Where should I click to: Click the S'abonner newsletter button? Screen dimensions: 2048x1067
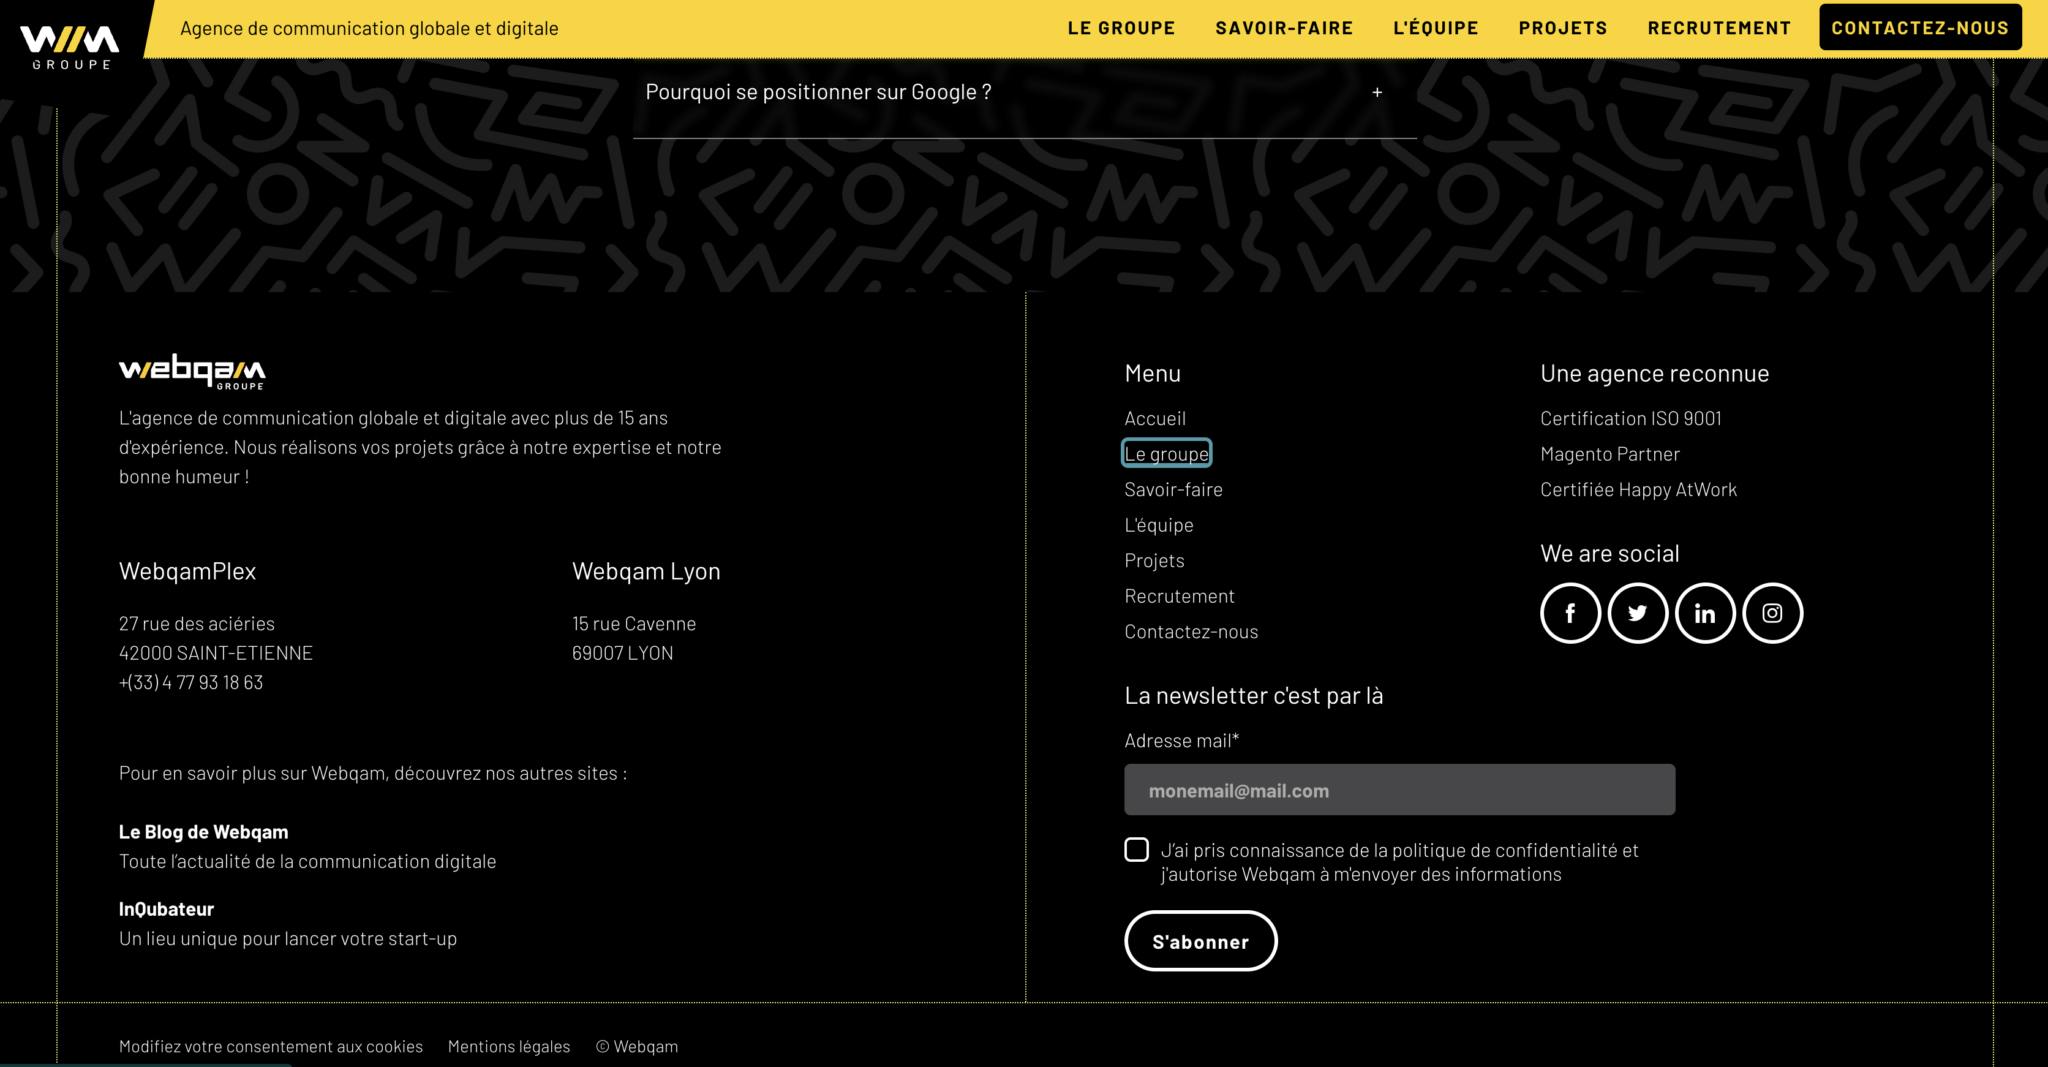(x=1200, y=941)
